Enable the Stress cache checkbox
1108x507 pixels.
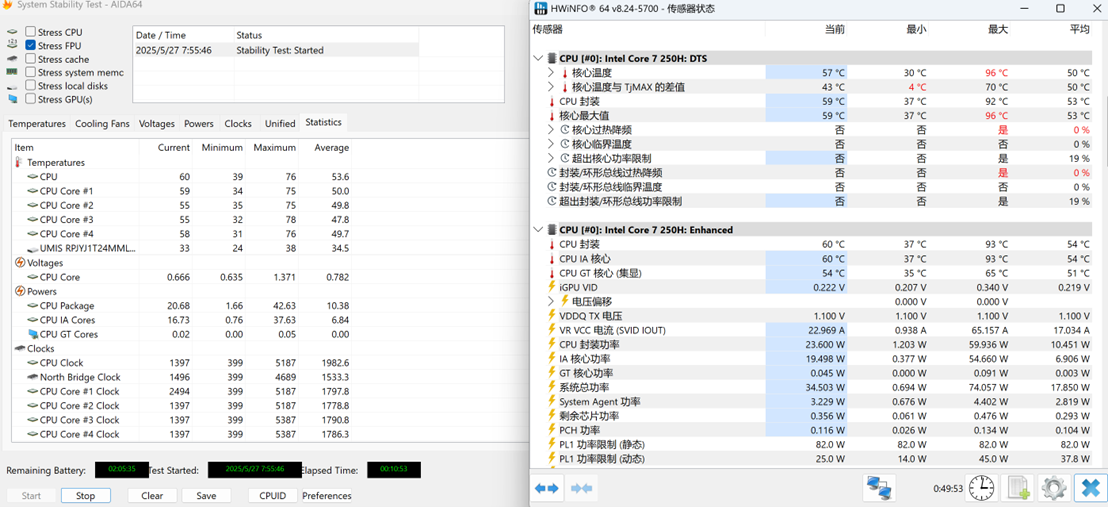point(30,59)
